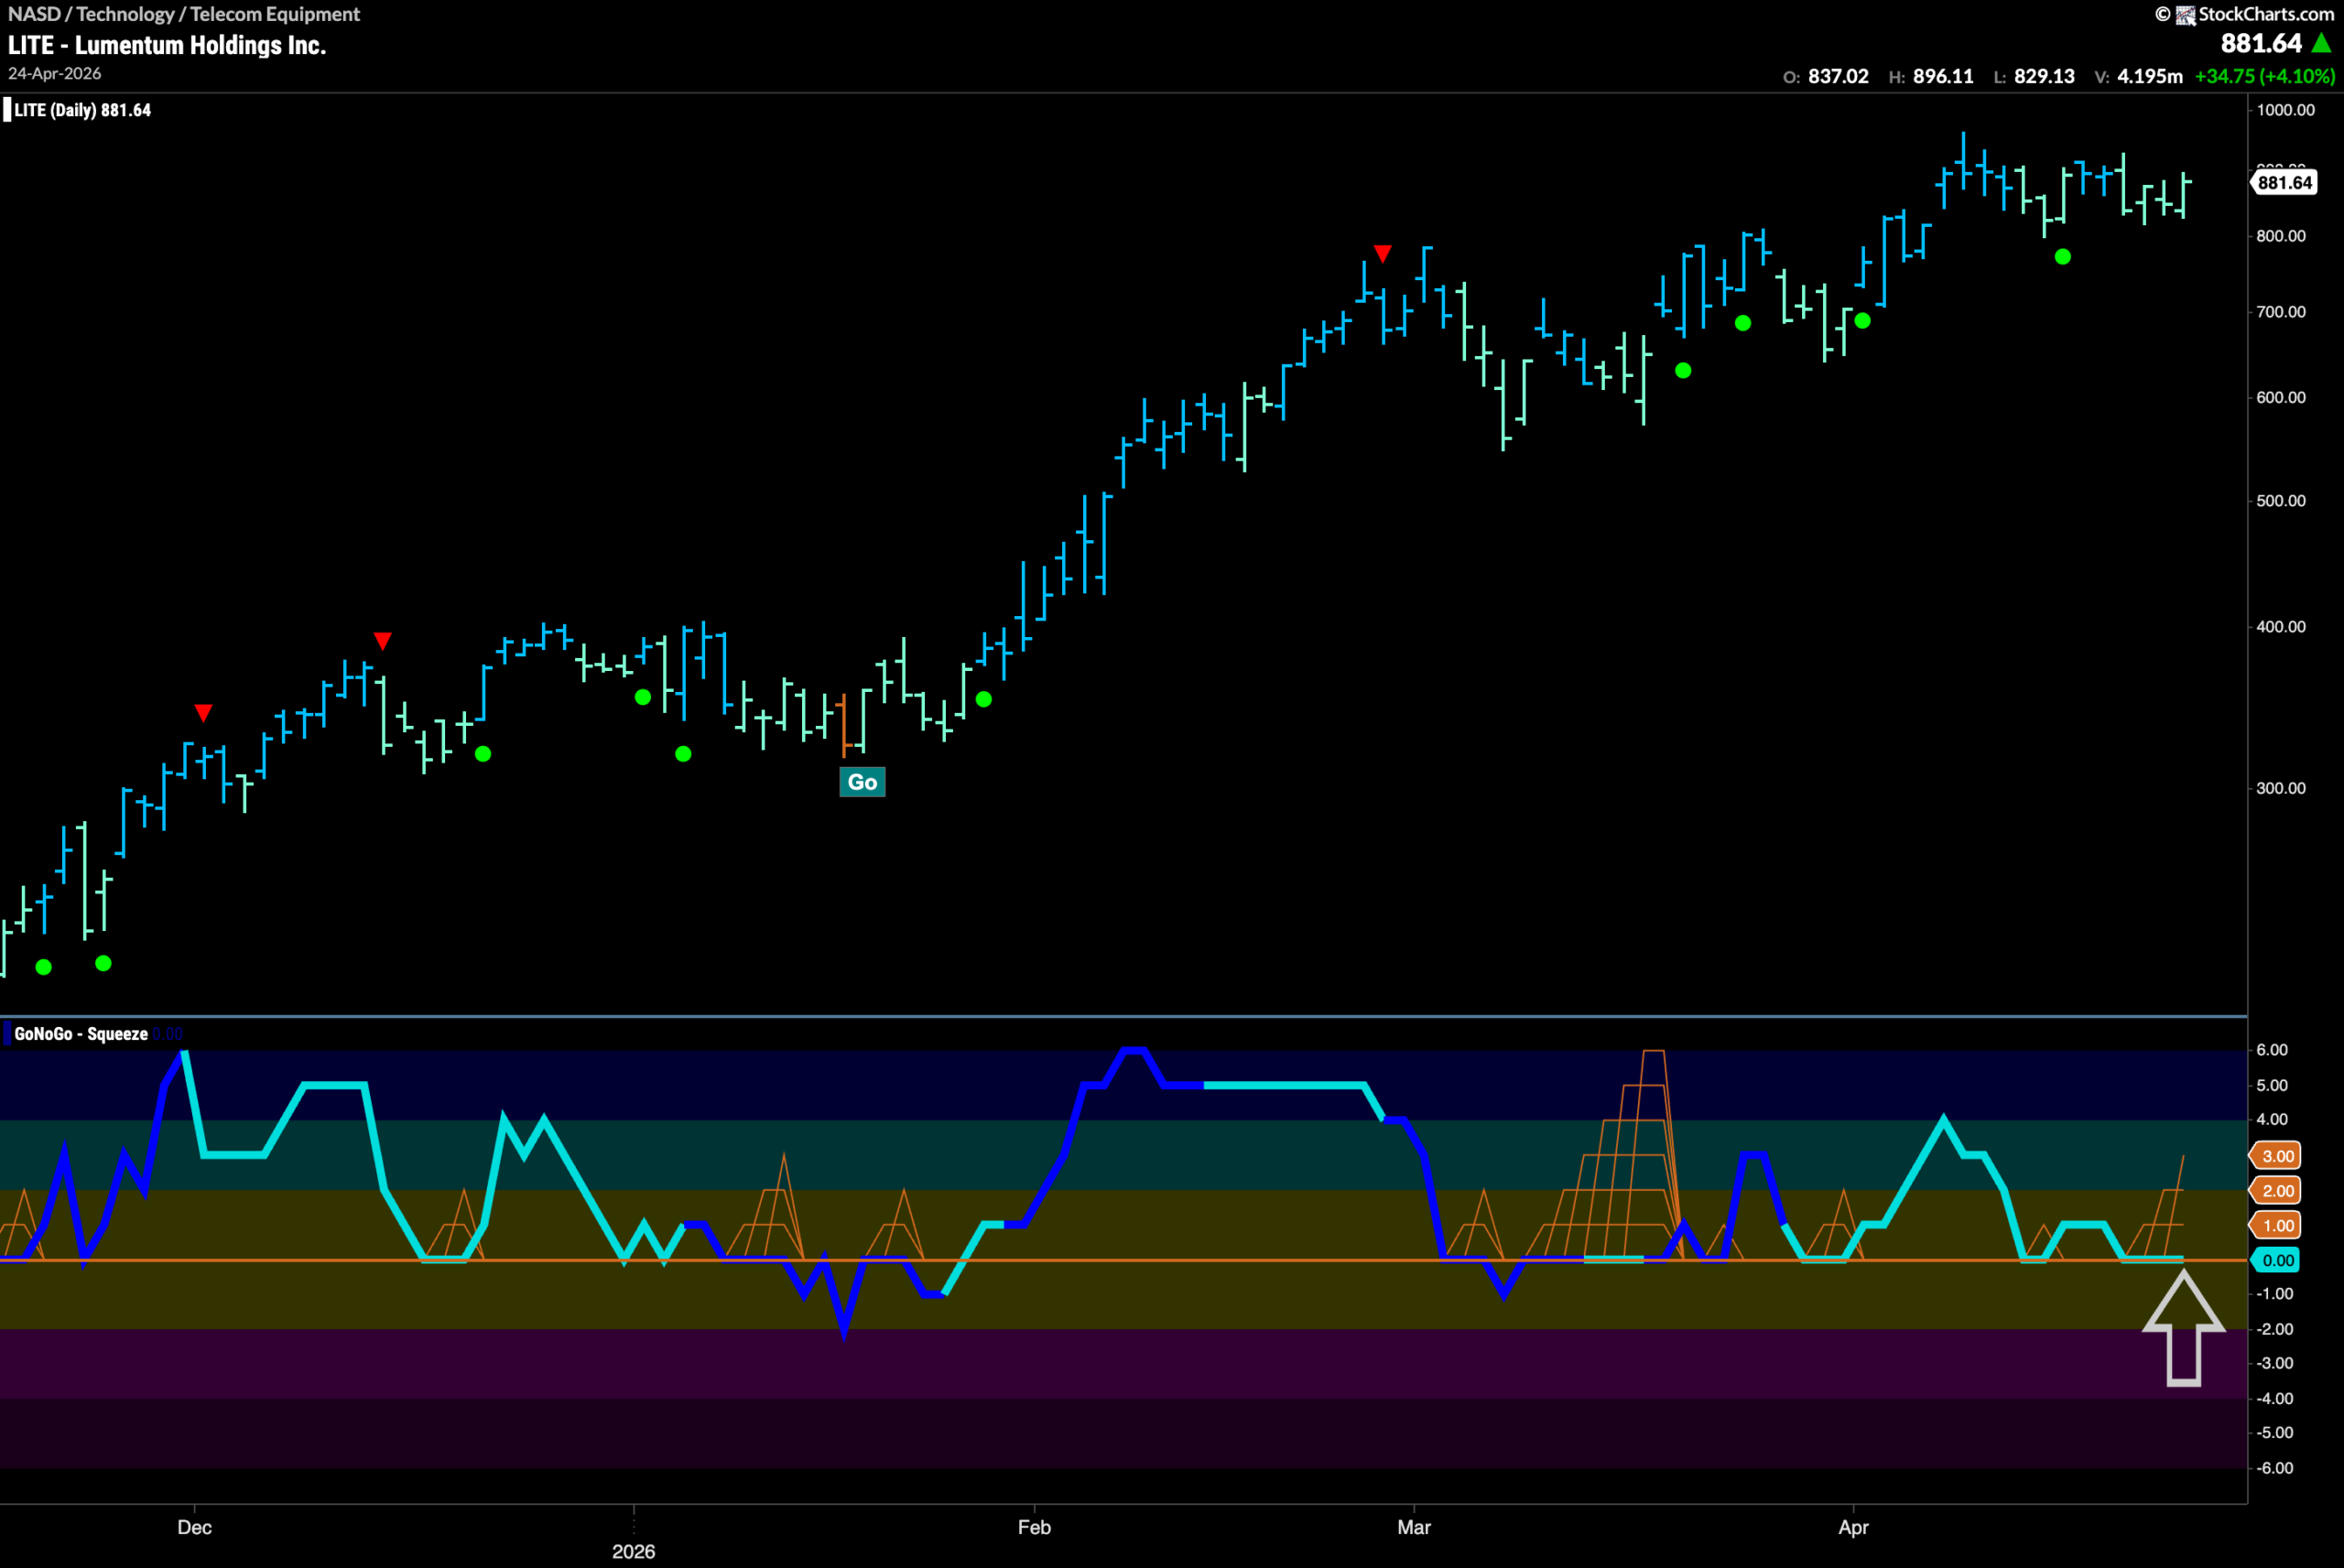This screenshot has height=1568, width=2344.
Task: Click the green up arrow beside the price
Action: click(2322, 43)
